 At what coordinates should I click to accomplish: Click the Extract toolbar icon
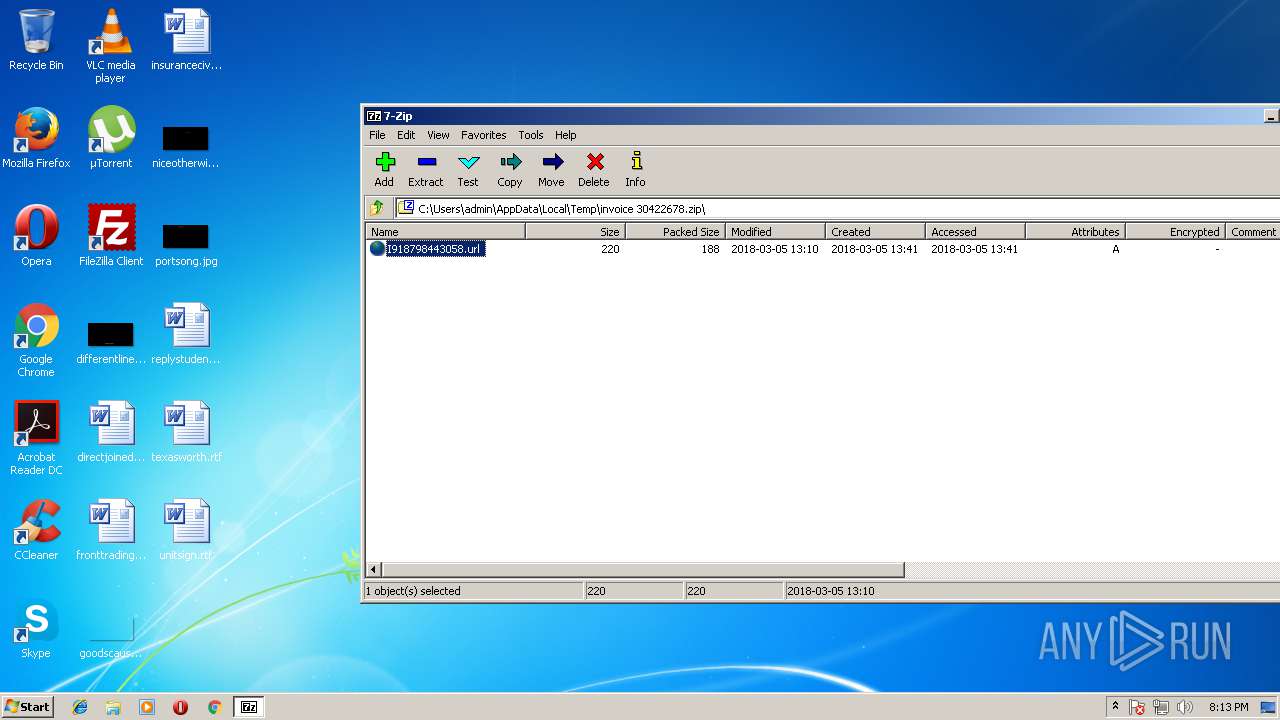click(x=425, y=169)
